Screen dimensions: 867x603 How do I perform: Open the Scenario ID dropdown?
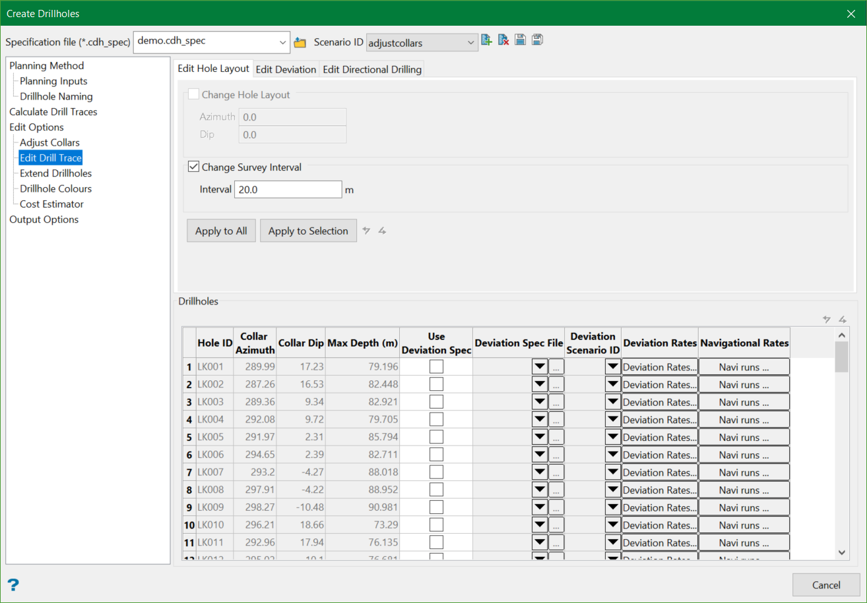tap(470, 43)
